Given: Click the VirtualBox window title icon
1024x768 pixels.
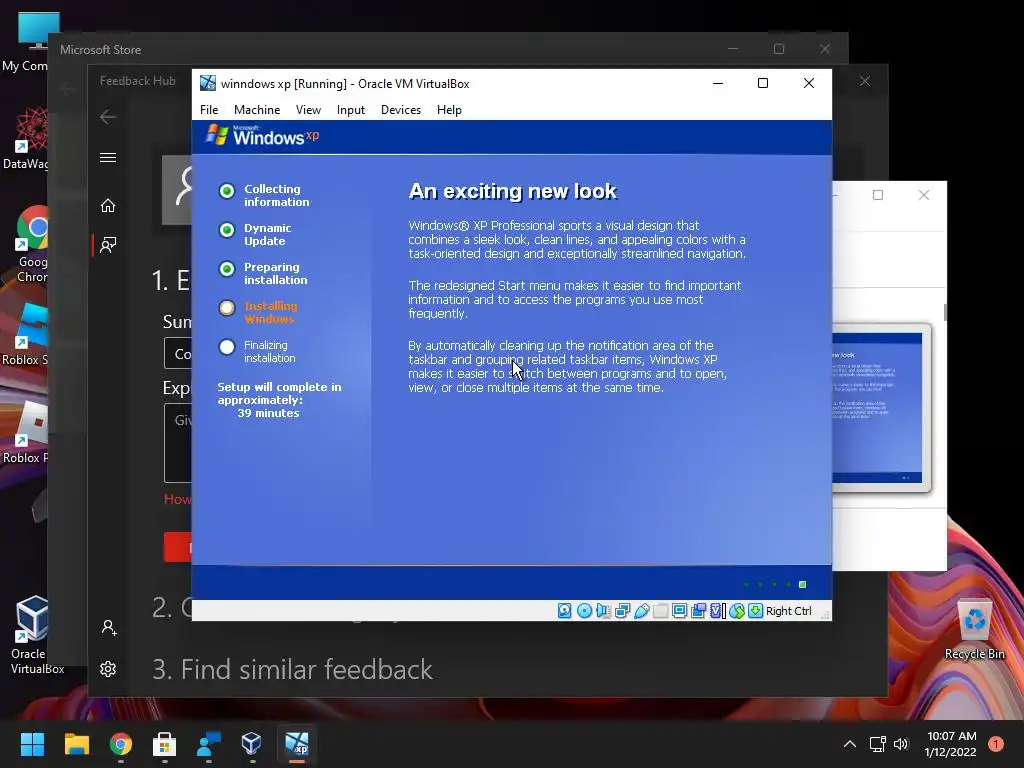Looking at the screenshot, I should (208, 84).
